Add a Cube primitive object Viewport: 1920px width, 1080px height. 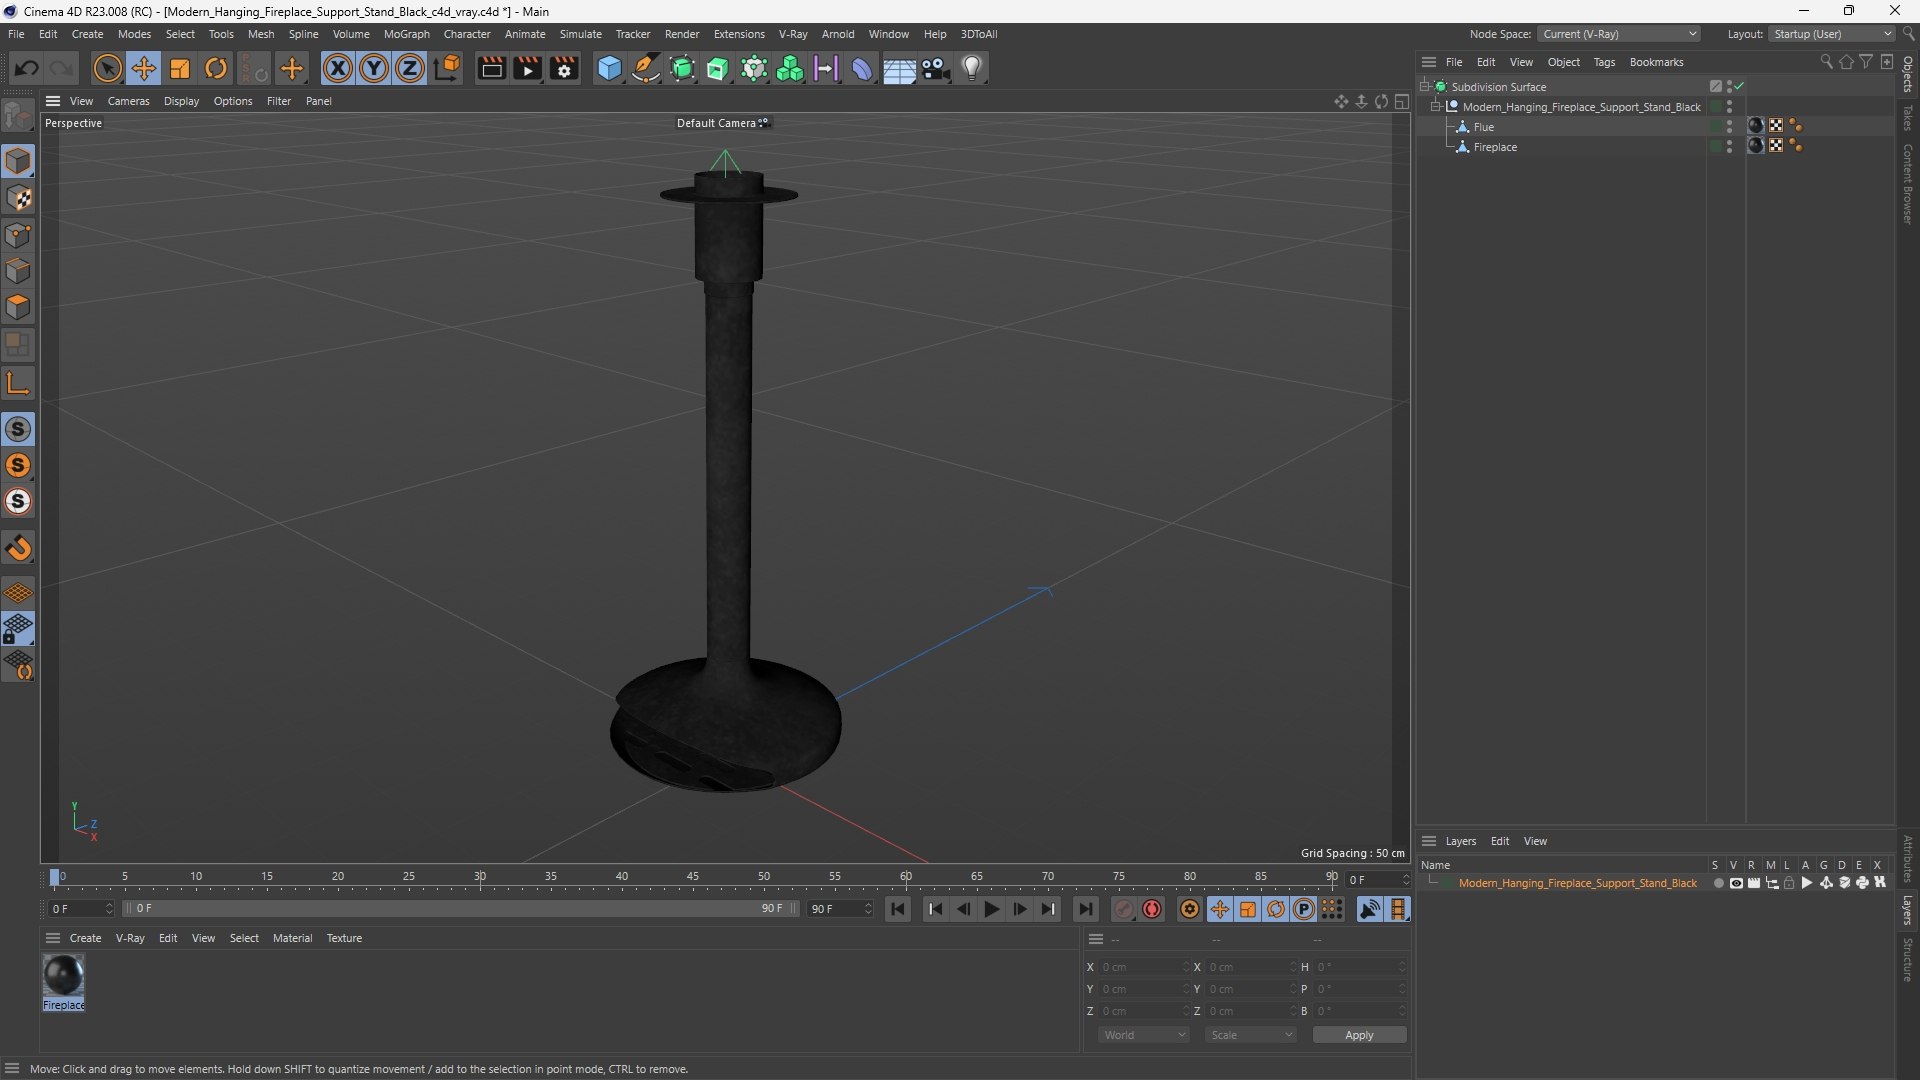coord(609,68)
